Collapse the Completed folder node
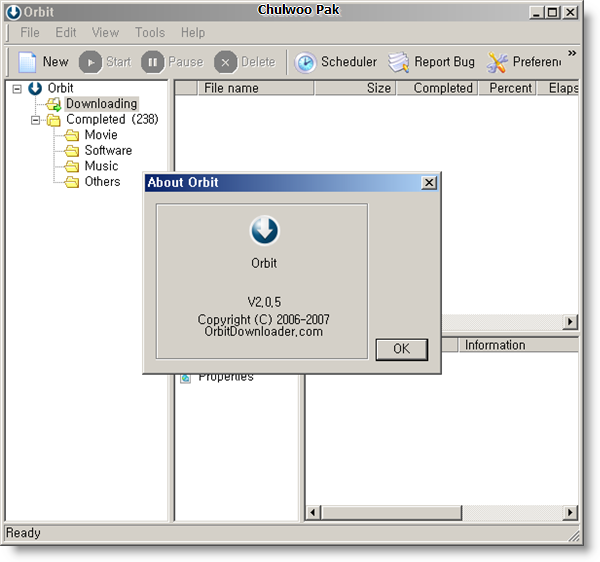 (35, 120)
